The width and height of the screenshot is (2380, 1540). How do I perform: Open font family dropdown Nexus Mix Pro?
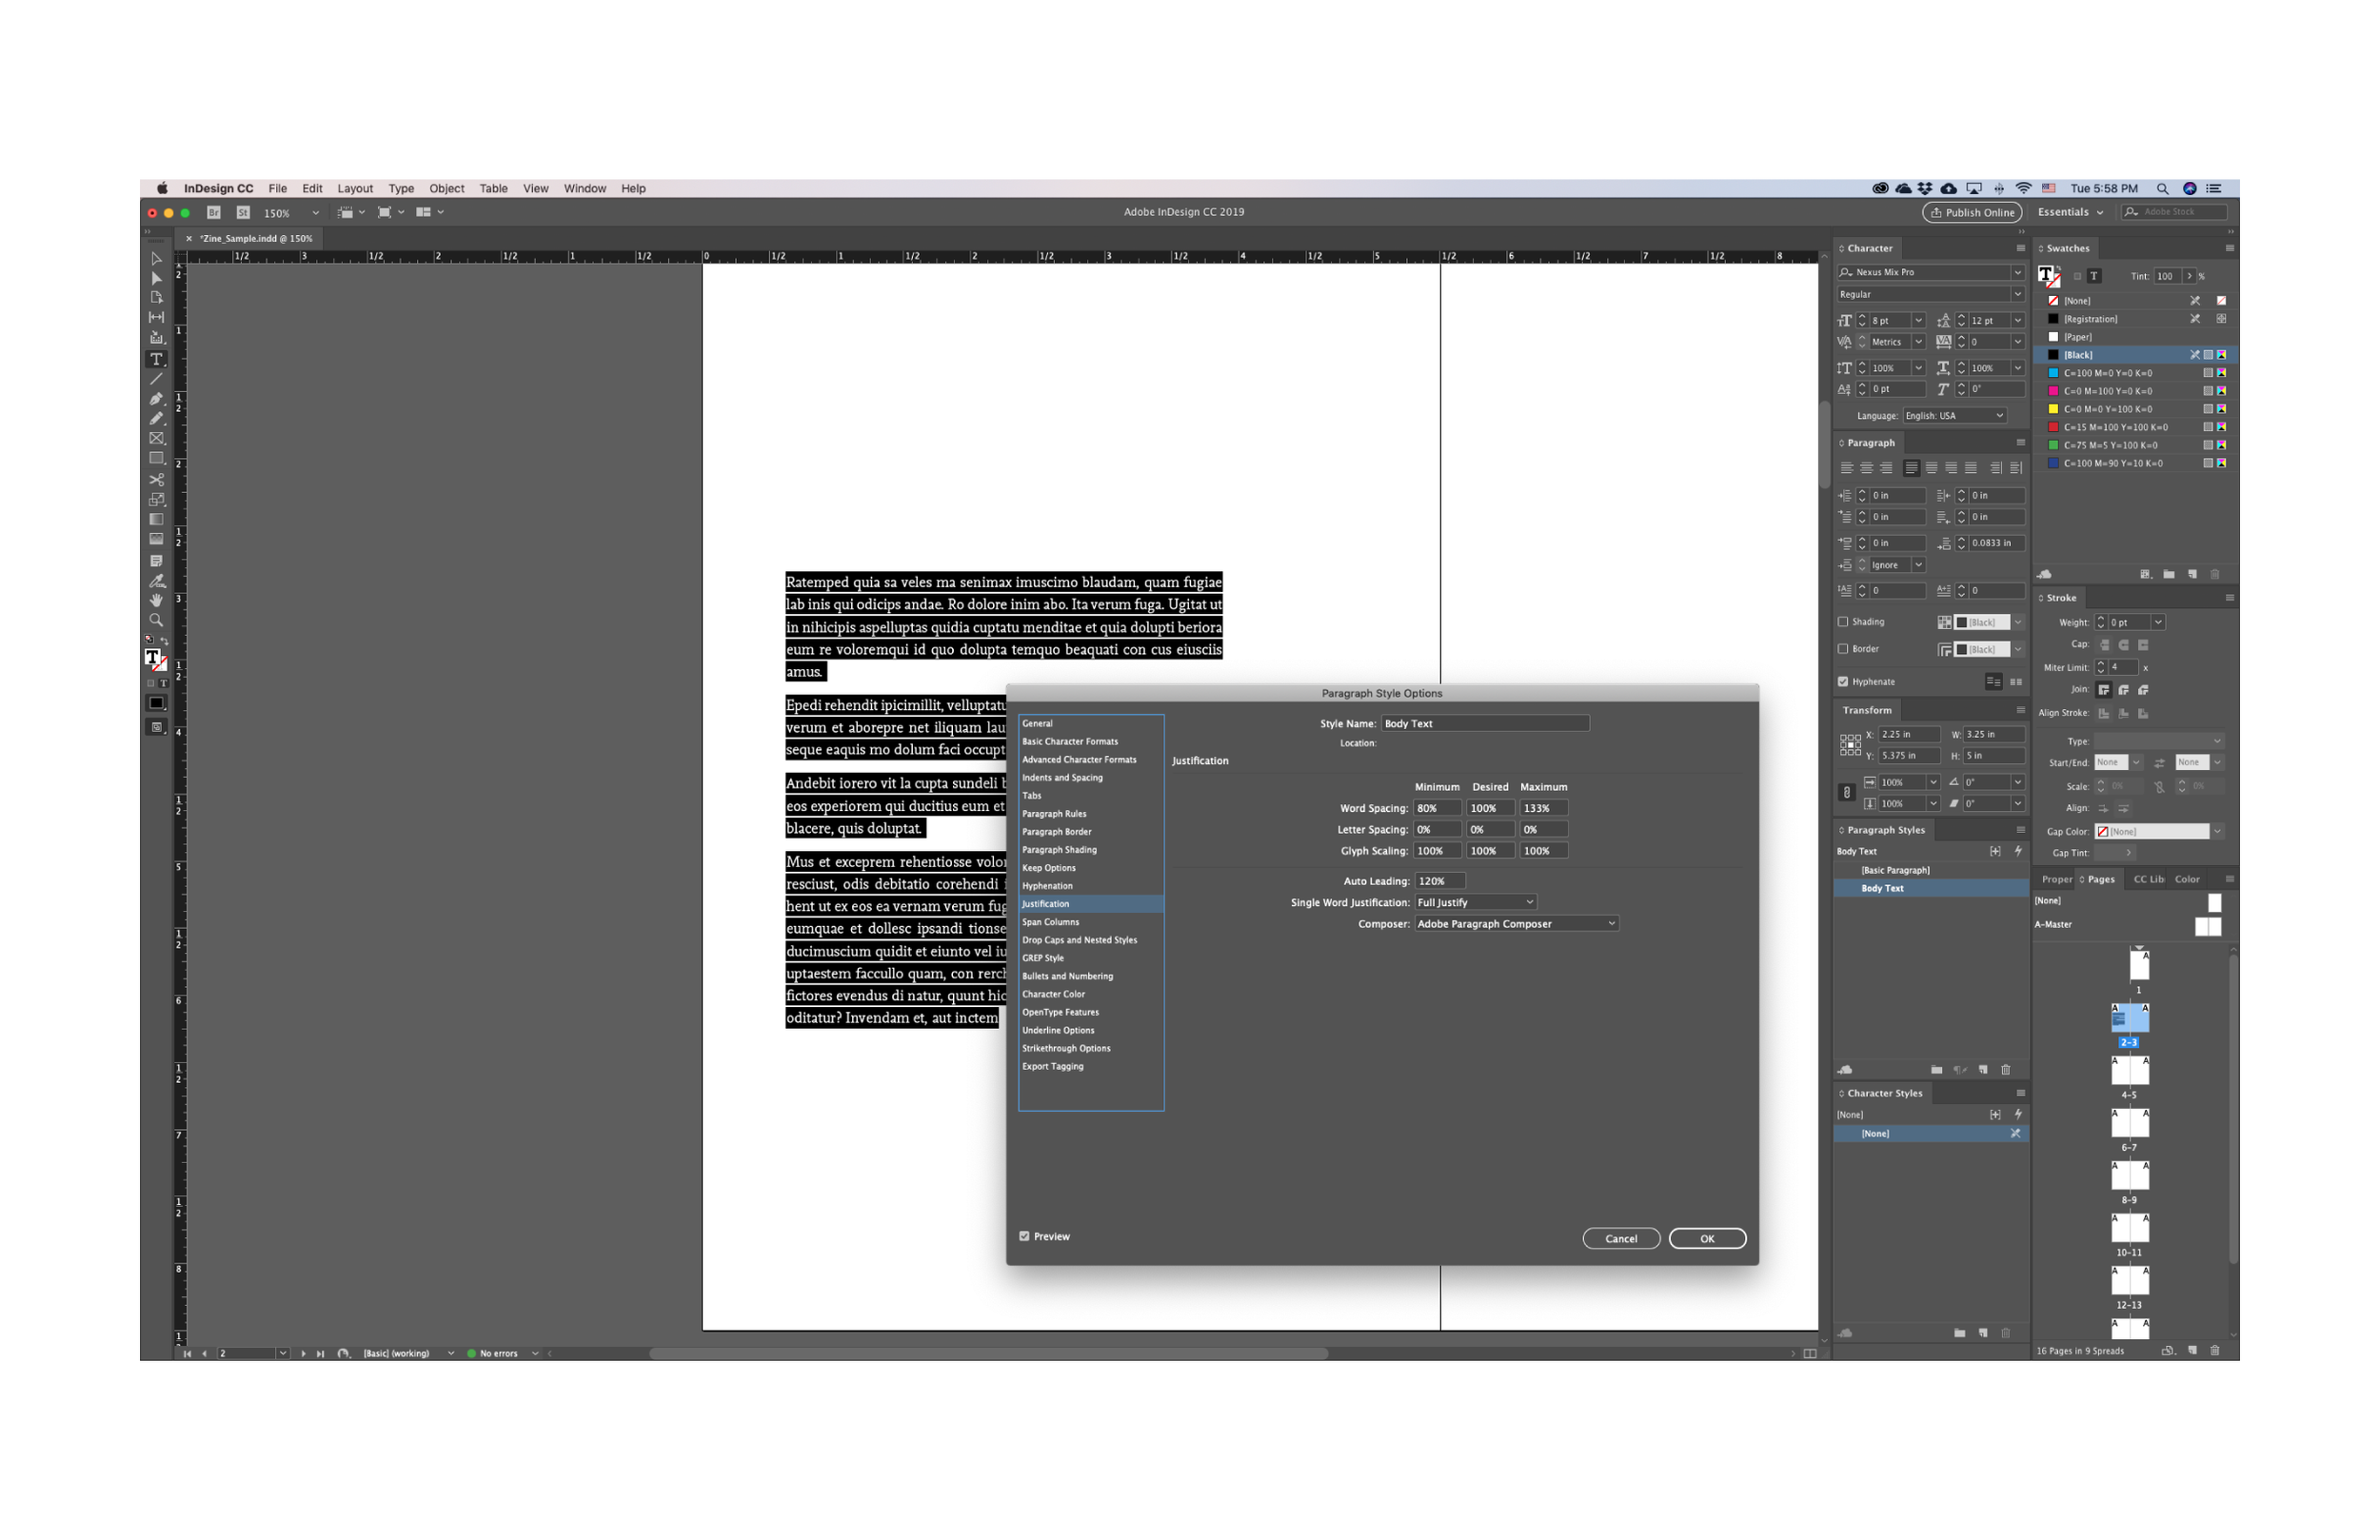click(2017, 272)
